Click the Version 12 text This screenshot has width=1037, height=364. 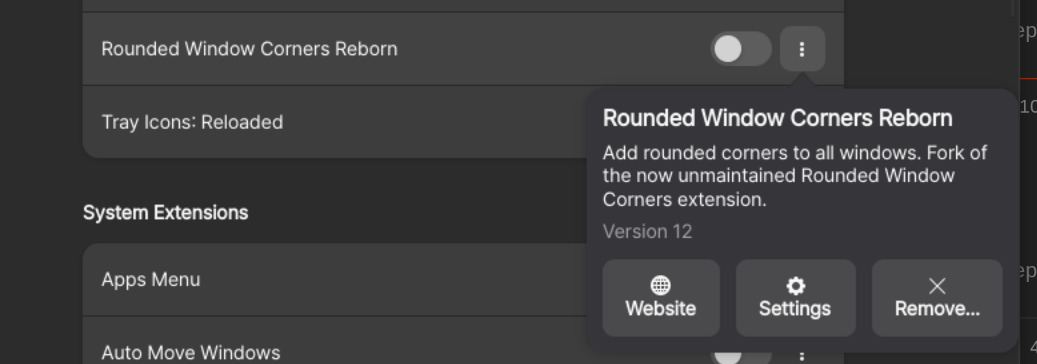647,232
